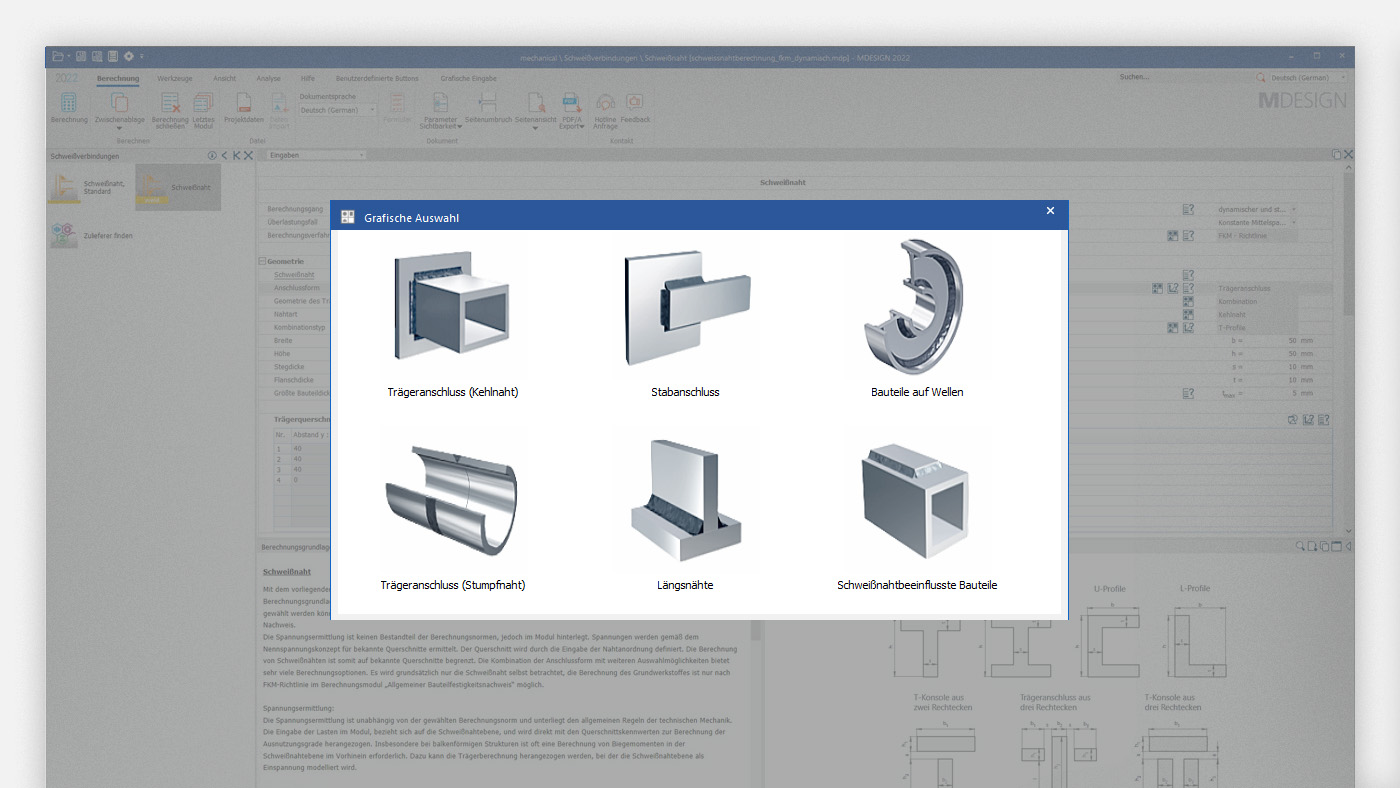
Task: Open the dynamischer und st... dropdown
Action: coord(1256,210)
